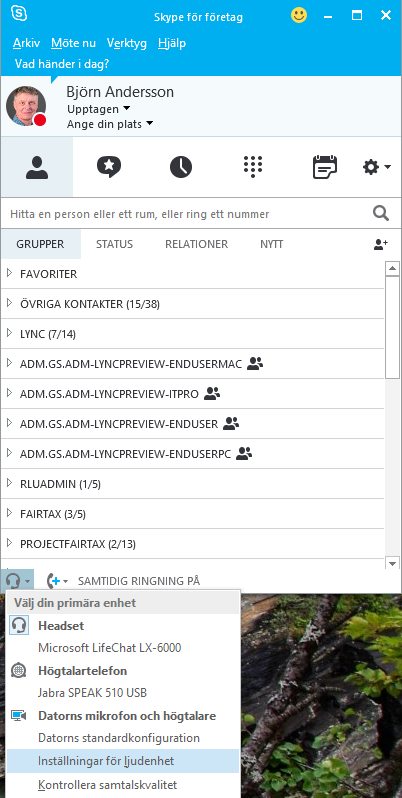
Task: Open the Conversations star bubble icon
Action: pos(108,167)
